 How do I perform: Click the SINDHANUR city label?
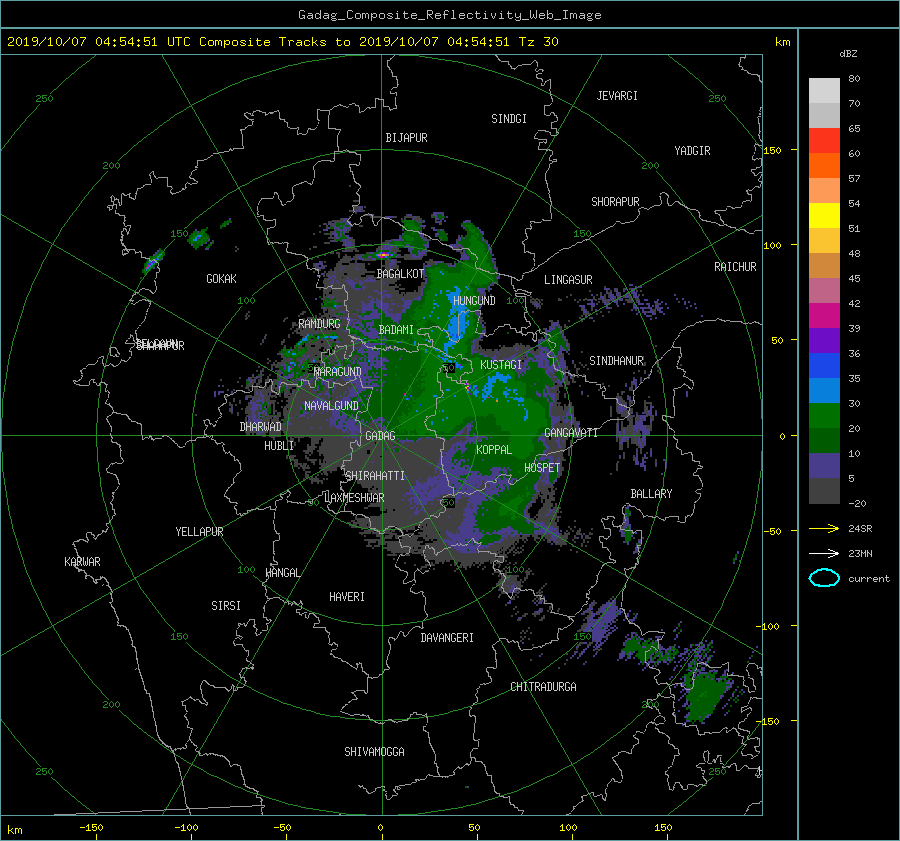pos(616,361)
